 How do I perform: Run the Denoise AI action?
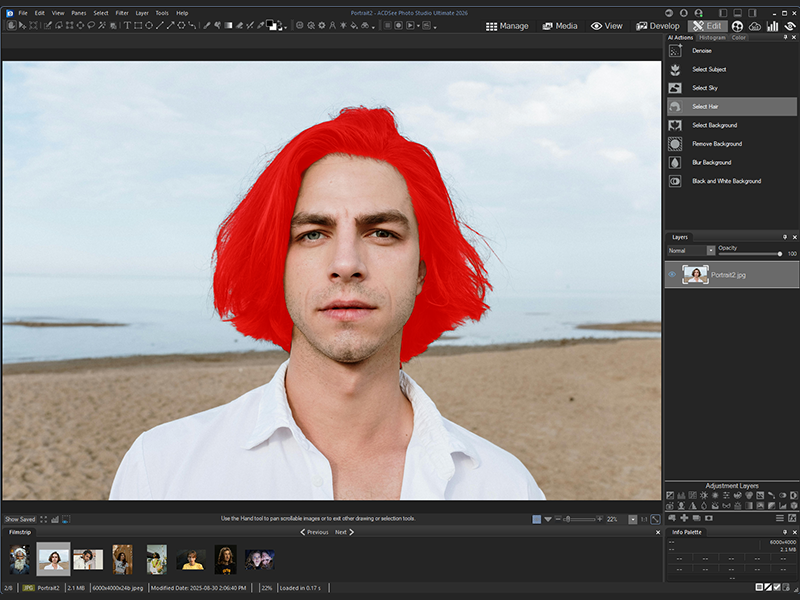tap(701, 49)
